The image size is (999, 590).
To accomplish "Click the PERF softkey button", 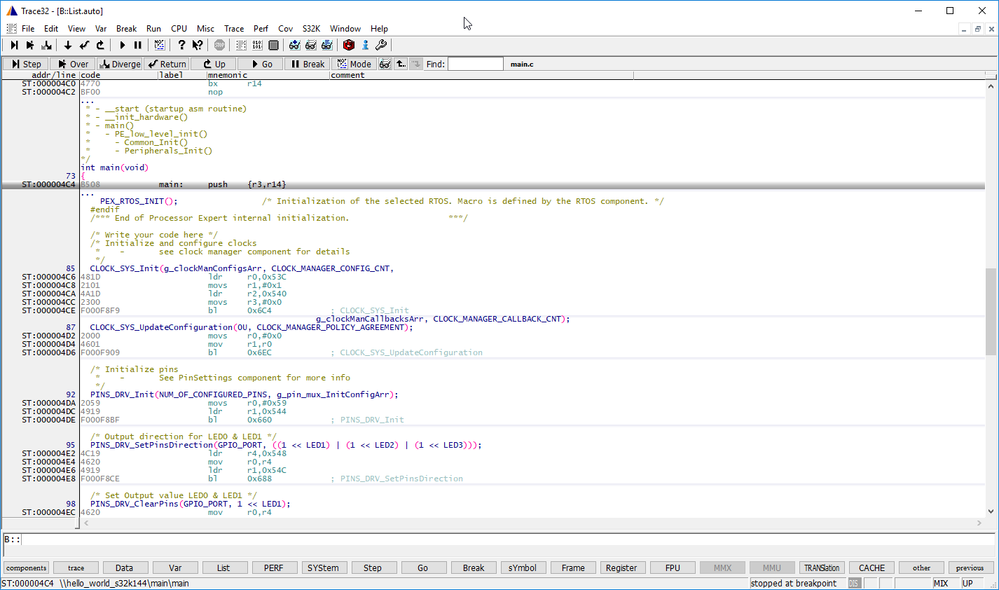I will tap(273, 568).
